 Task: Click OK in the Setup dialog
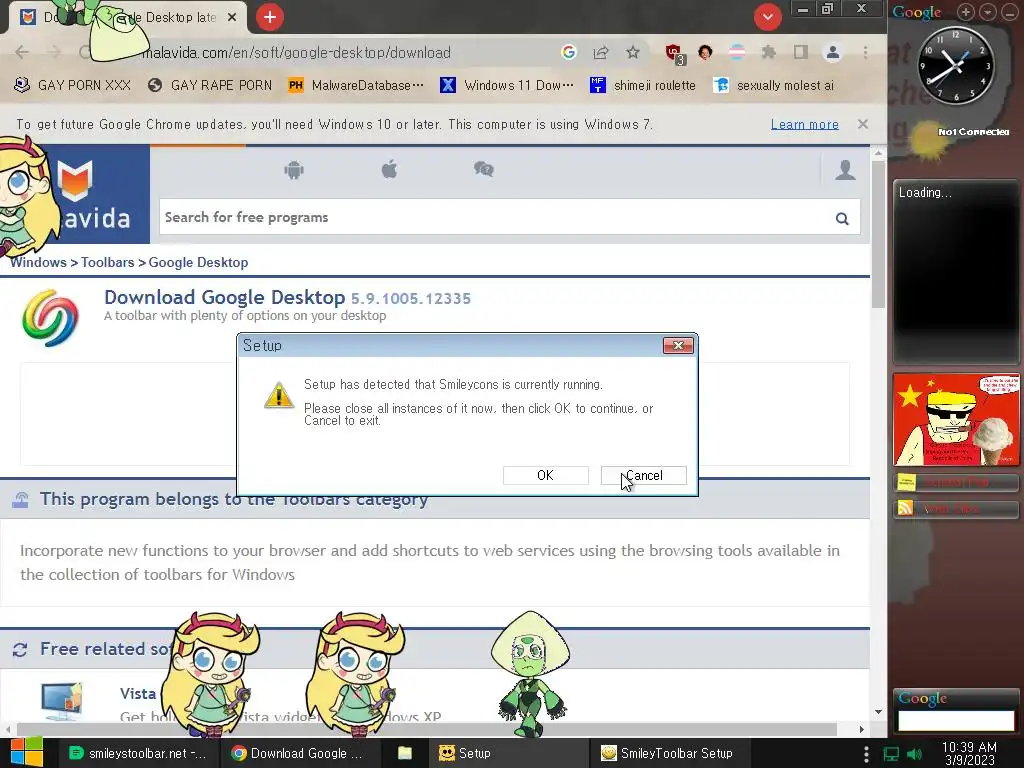pyautogui.click(x=545, y=475)
